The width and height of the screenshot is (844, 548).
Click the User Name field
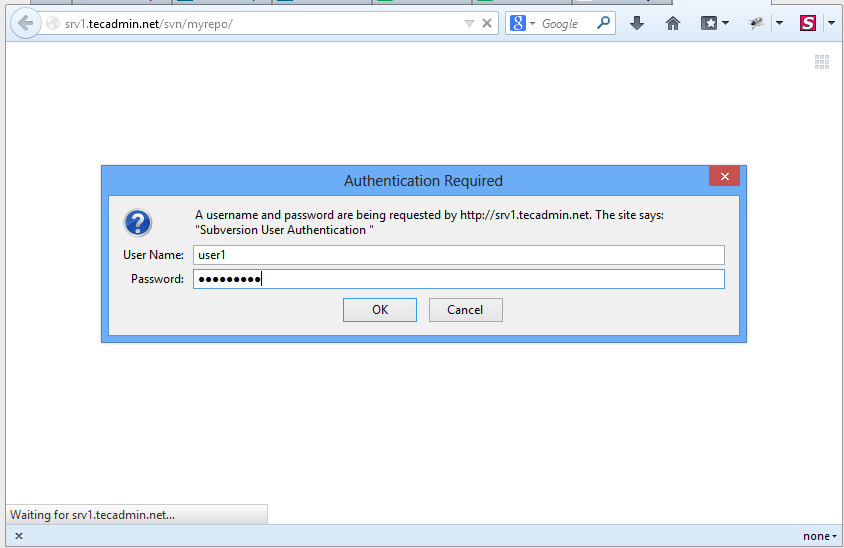point(458,255)
